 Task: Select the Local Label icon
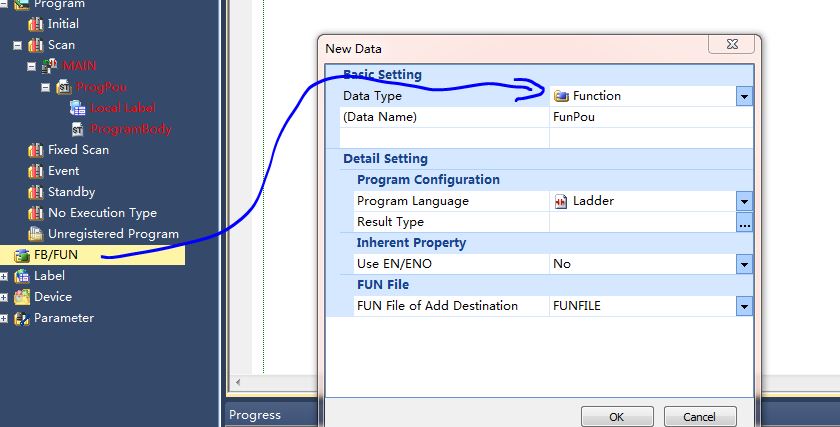[x=78, y=108]
